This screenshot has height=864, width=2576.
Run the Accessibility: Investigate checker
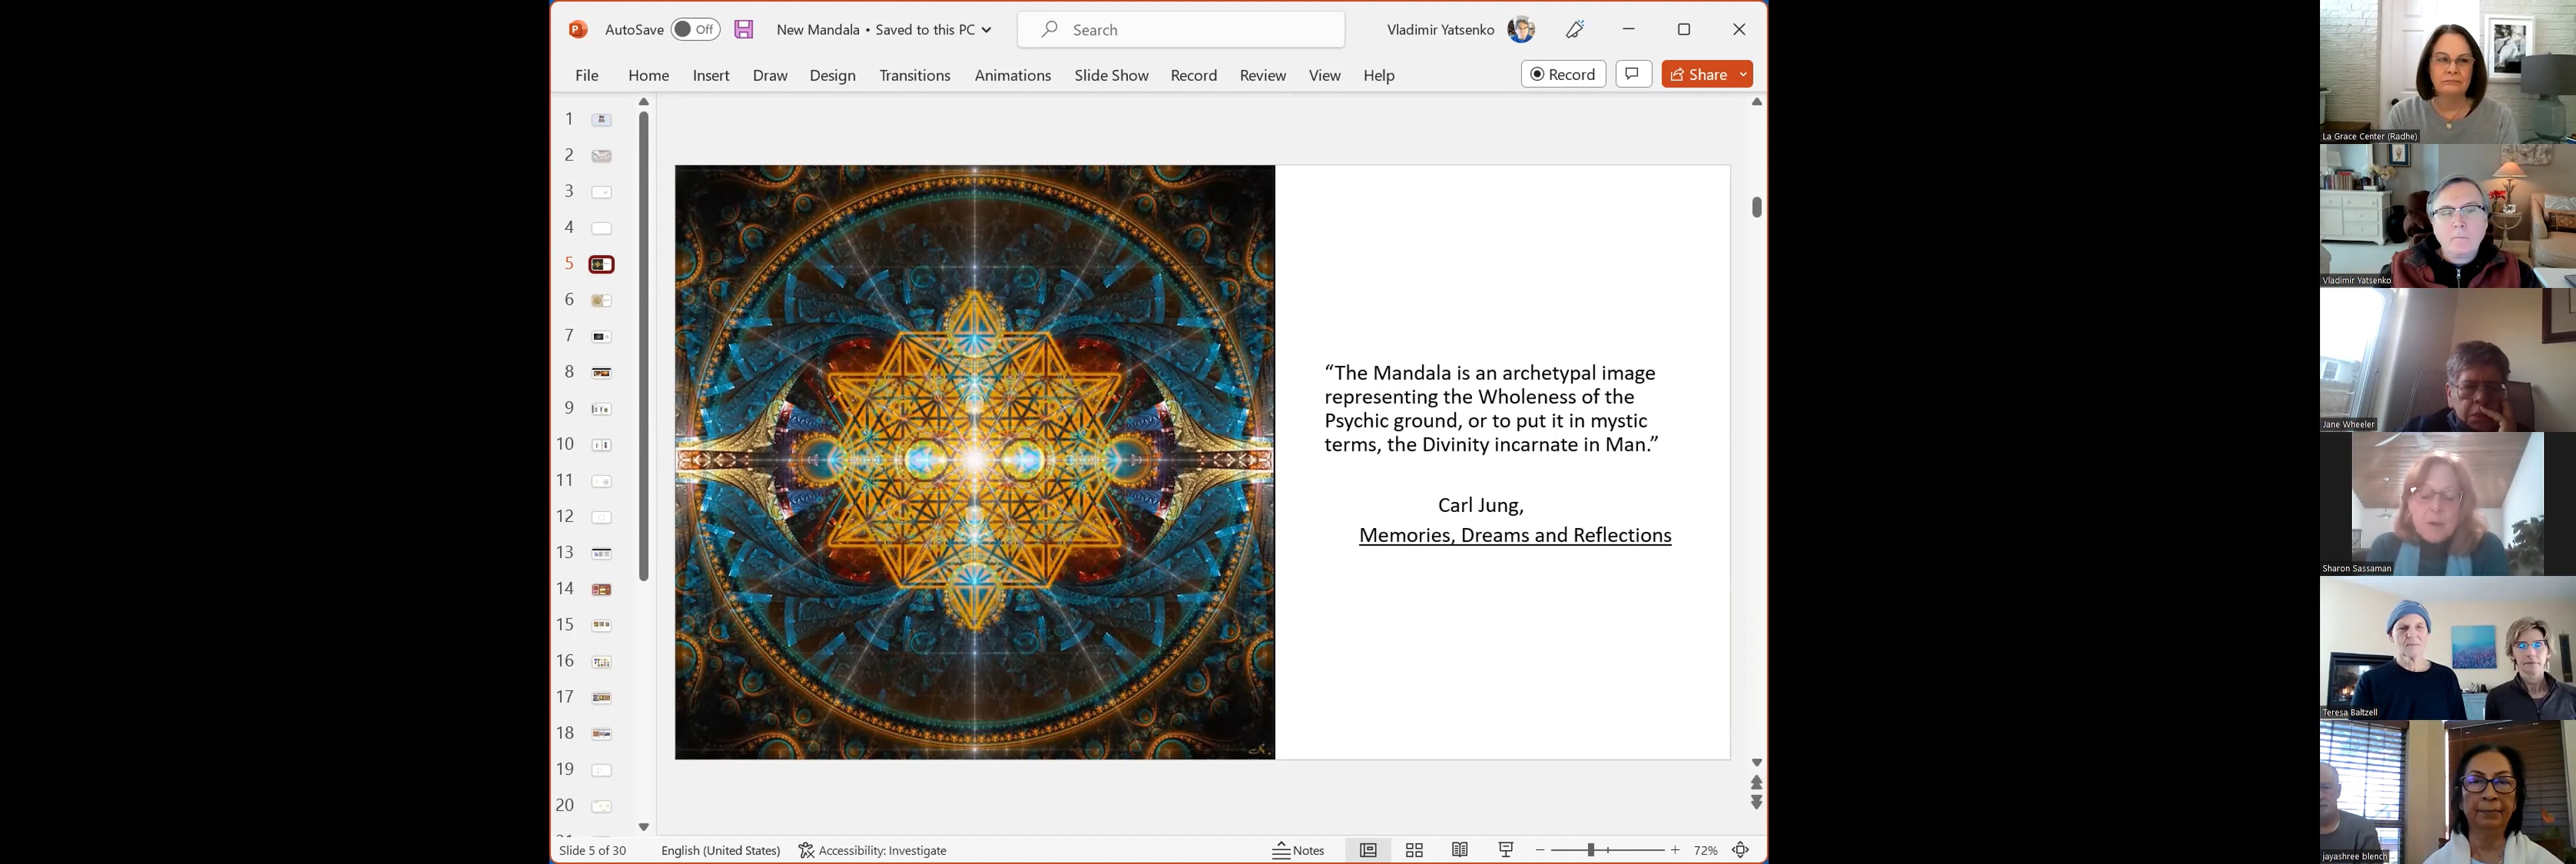point(872,850)
